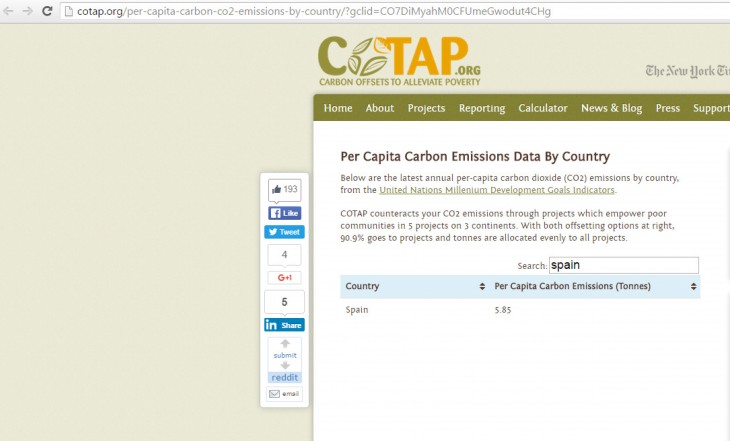Image resolution: width=730 pixels, height=441 pixels.
Task: Downvote with the reddit down arrow
Action: click(285, 366)
